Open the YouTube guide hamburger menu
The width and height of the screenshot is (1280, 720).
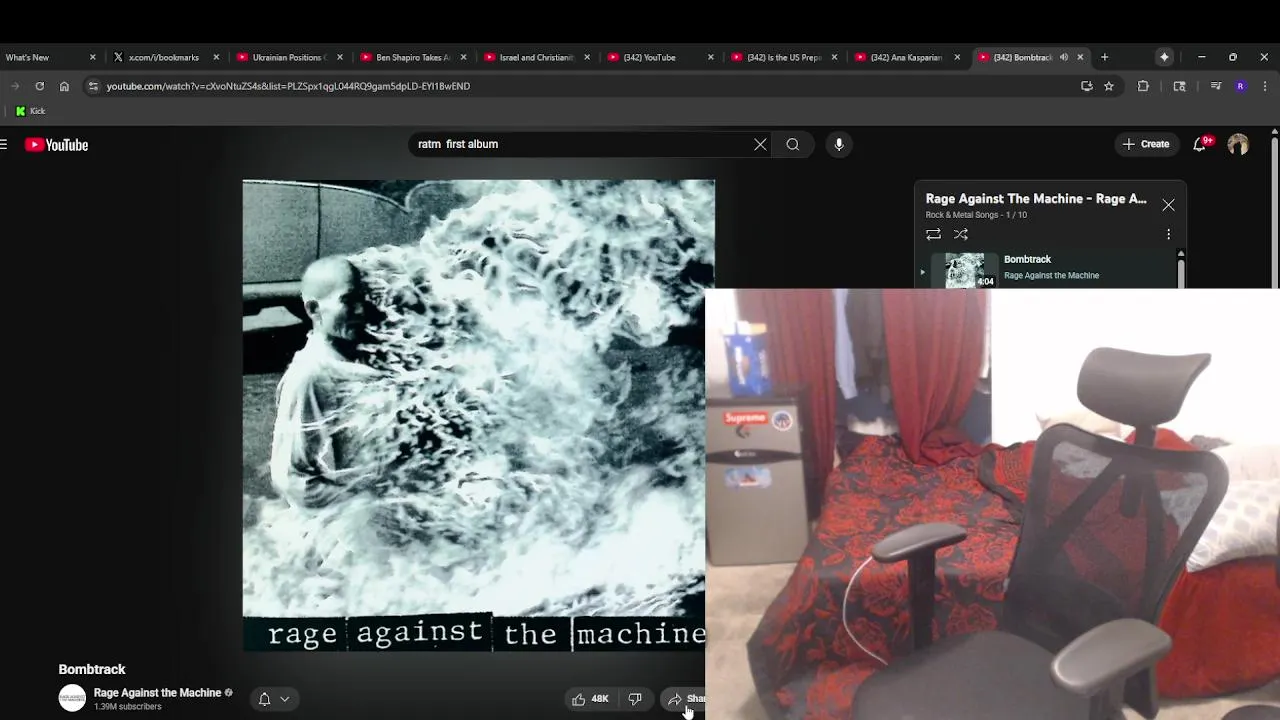click(x=4, y=145)
